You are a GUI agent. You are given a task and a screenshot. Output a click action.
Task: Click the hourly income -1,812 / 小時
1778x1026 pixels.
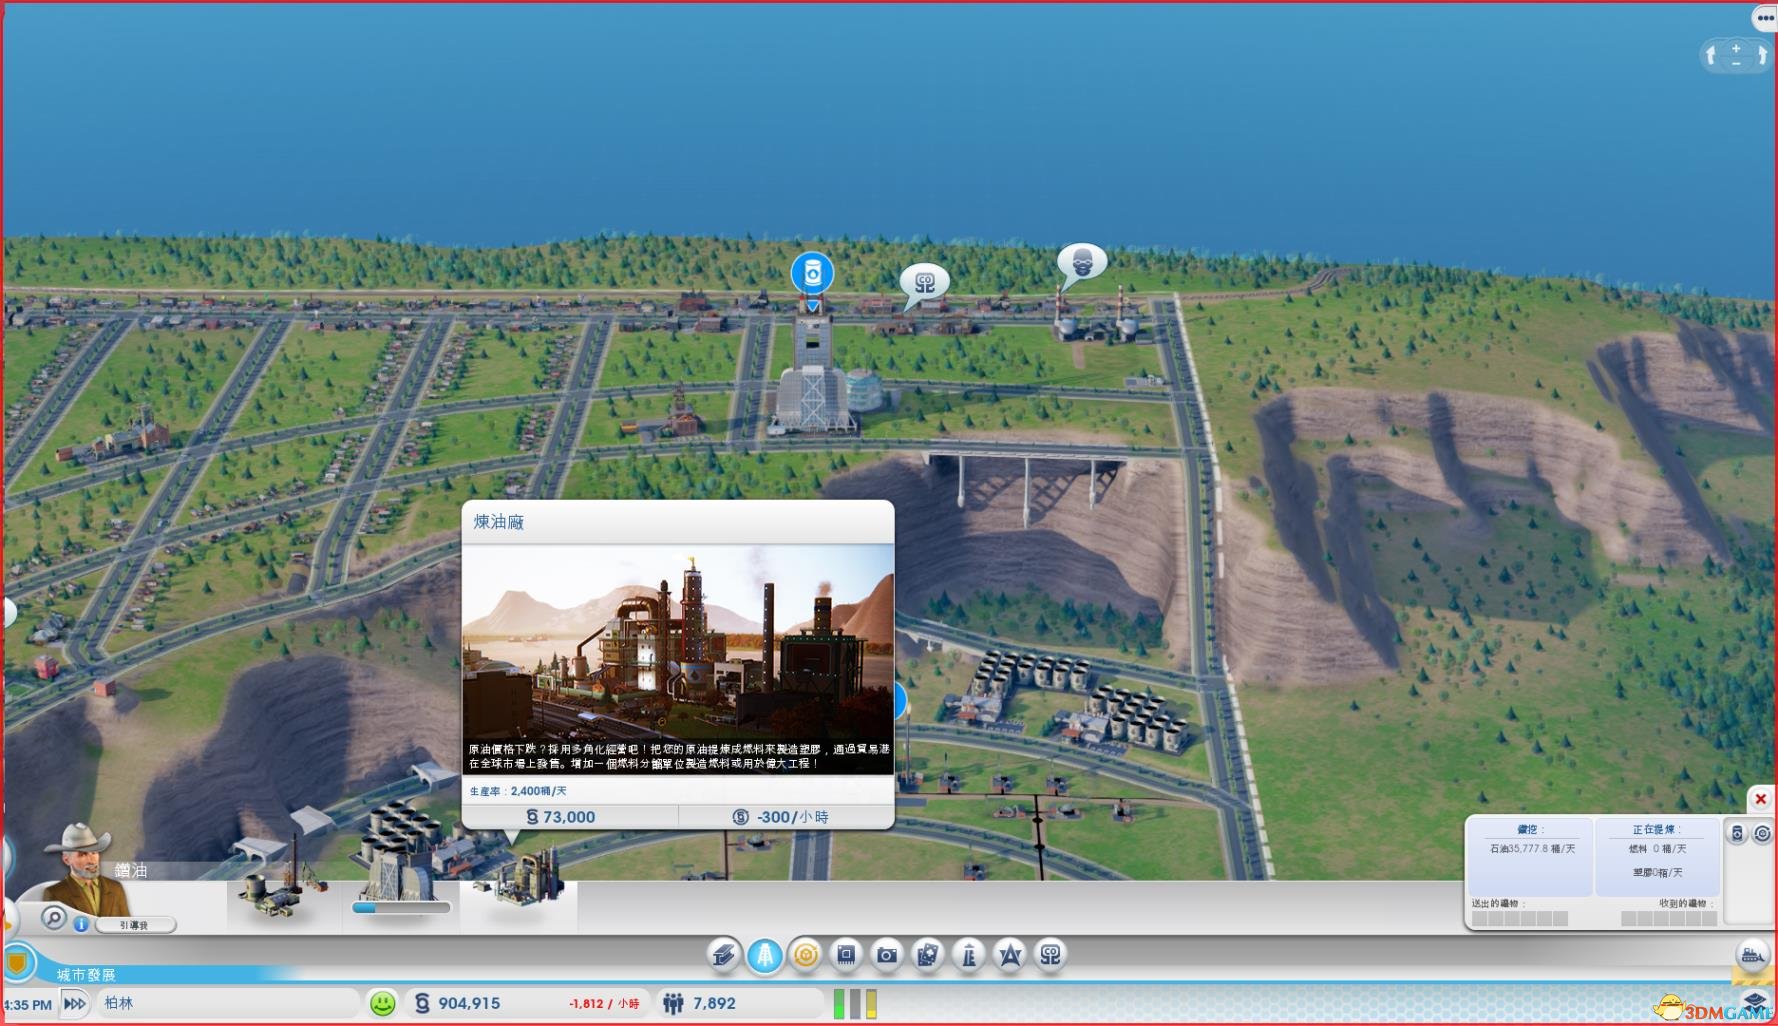pyautogui.click(x=604, y=1003)
